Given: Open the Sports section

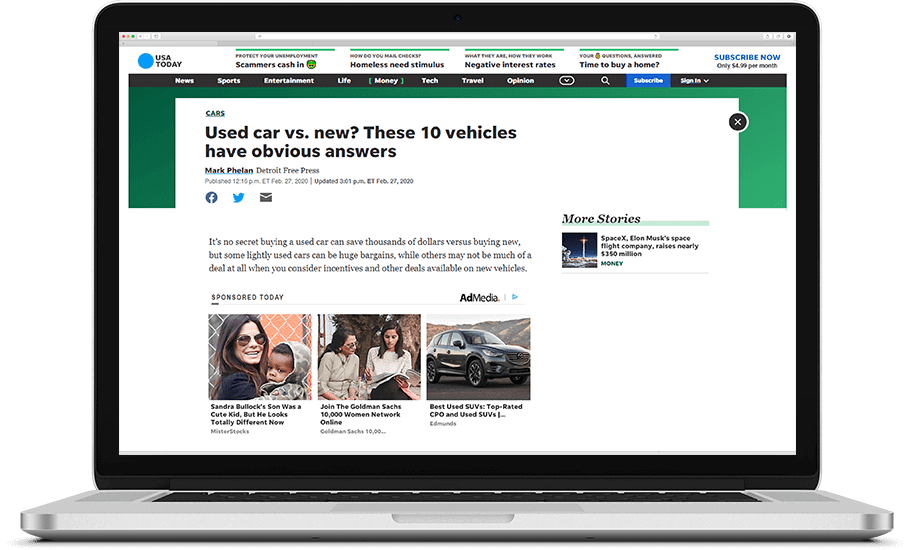Looking at the screenshot, I should (229, 81).
